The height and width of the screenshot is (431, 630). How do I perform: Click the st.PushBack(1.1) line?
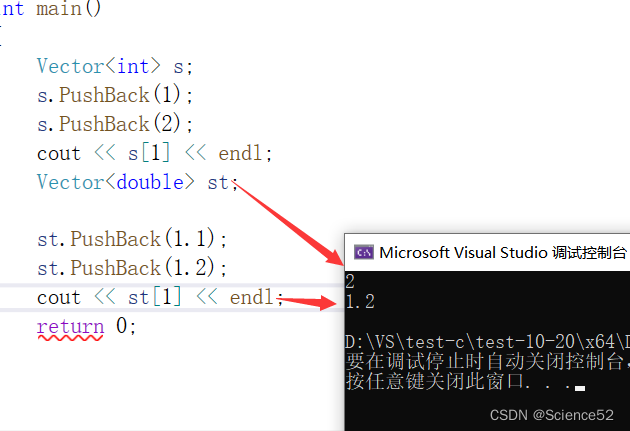[132, 239]
